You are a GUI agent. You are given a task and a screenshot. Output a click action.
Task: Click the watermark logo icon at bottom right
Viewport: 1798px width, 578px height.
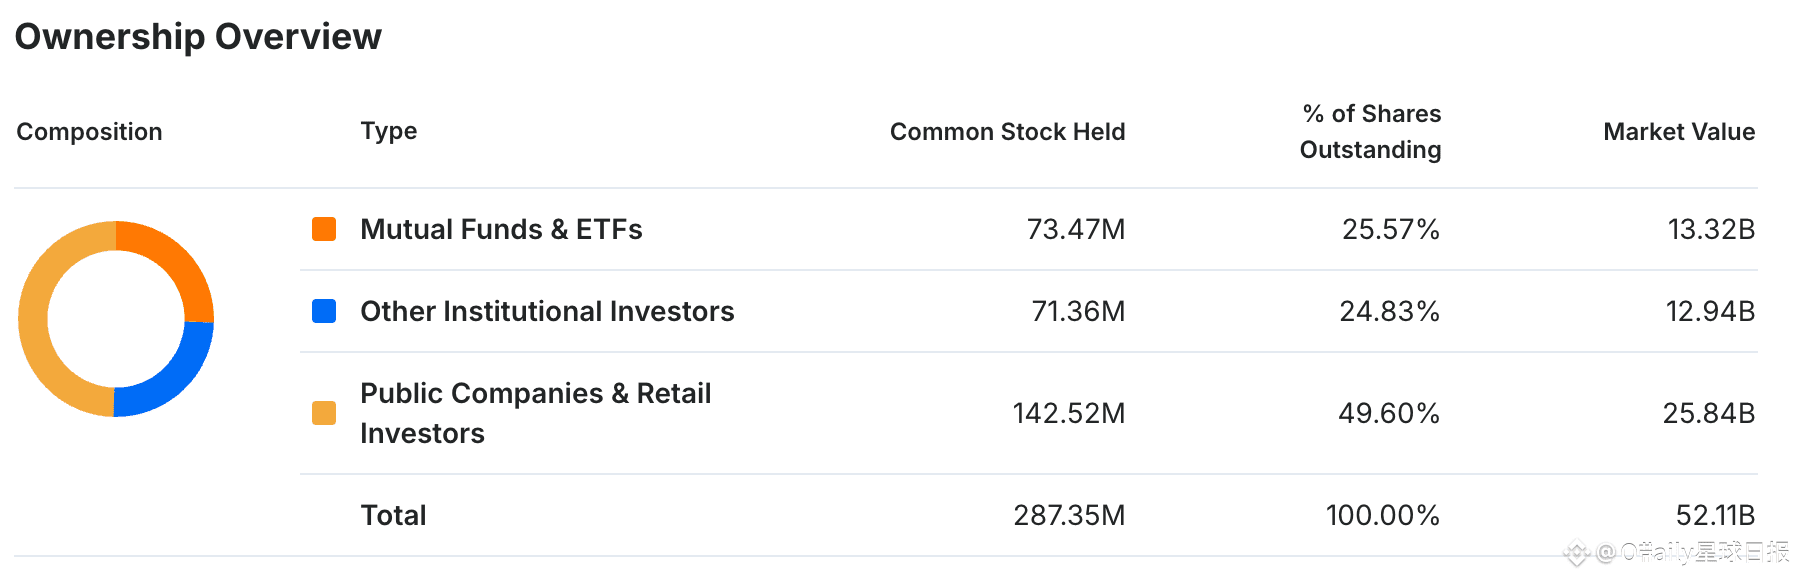(1577, 552)
